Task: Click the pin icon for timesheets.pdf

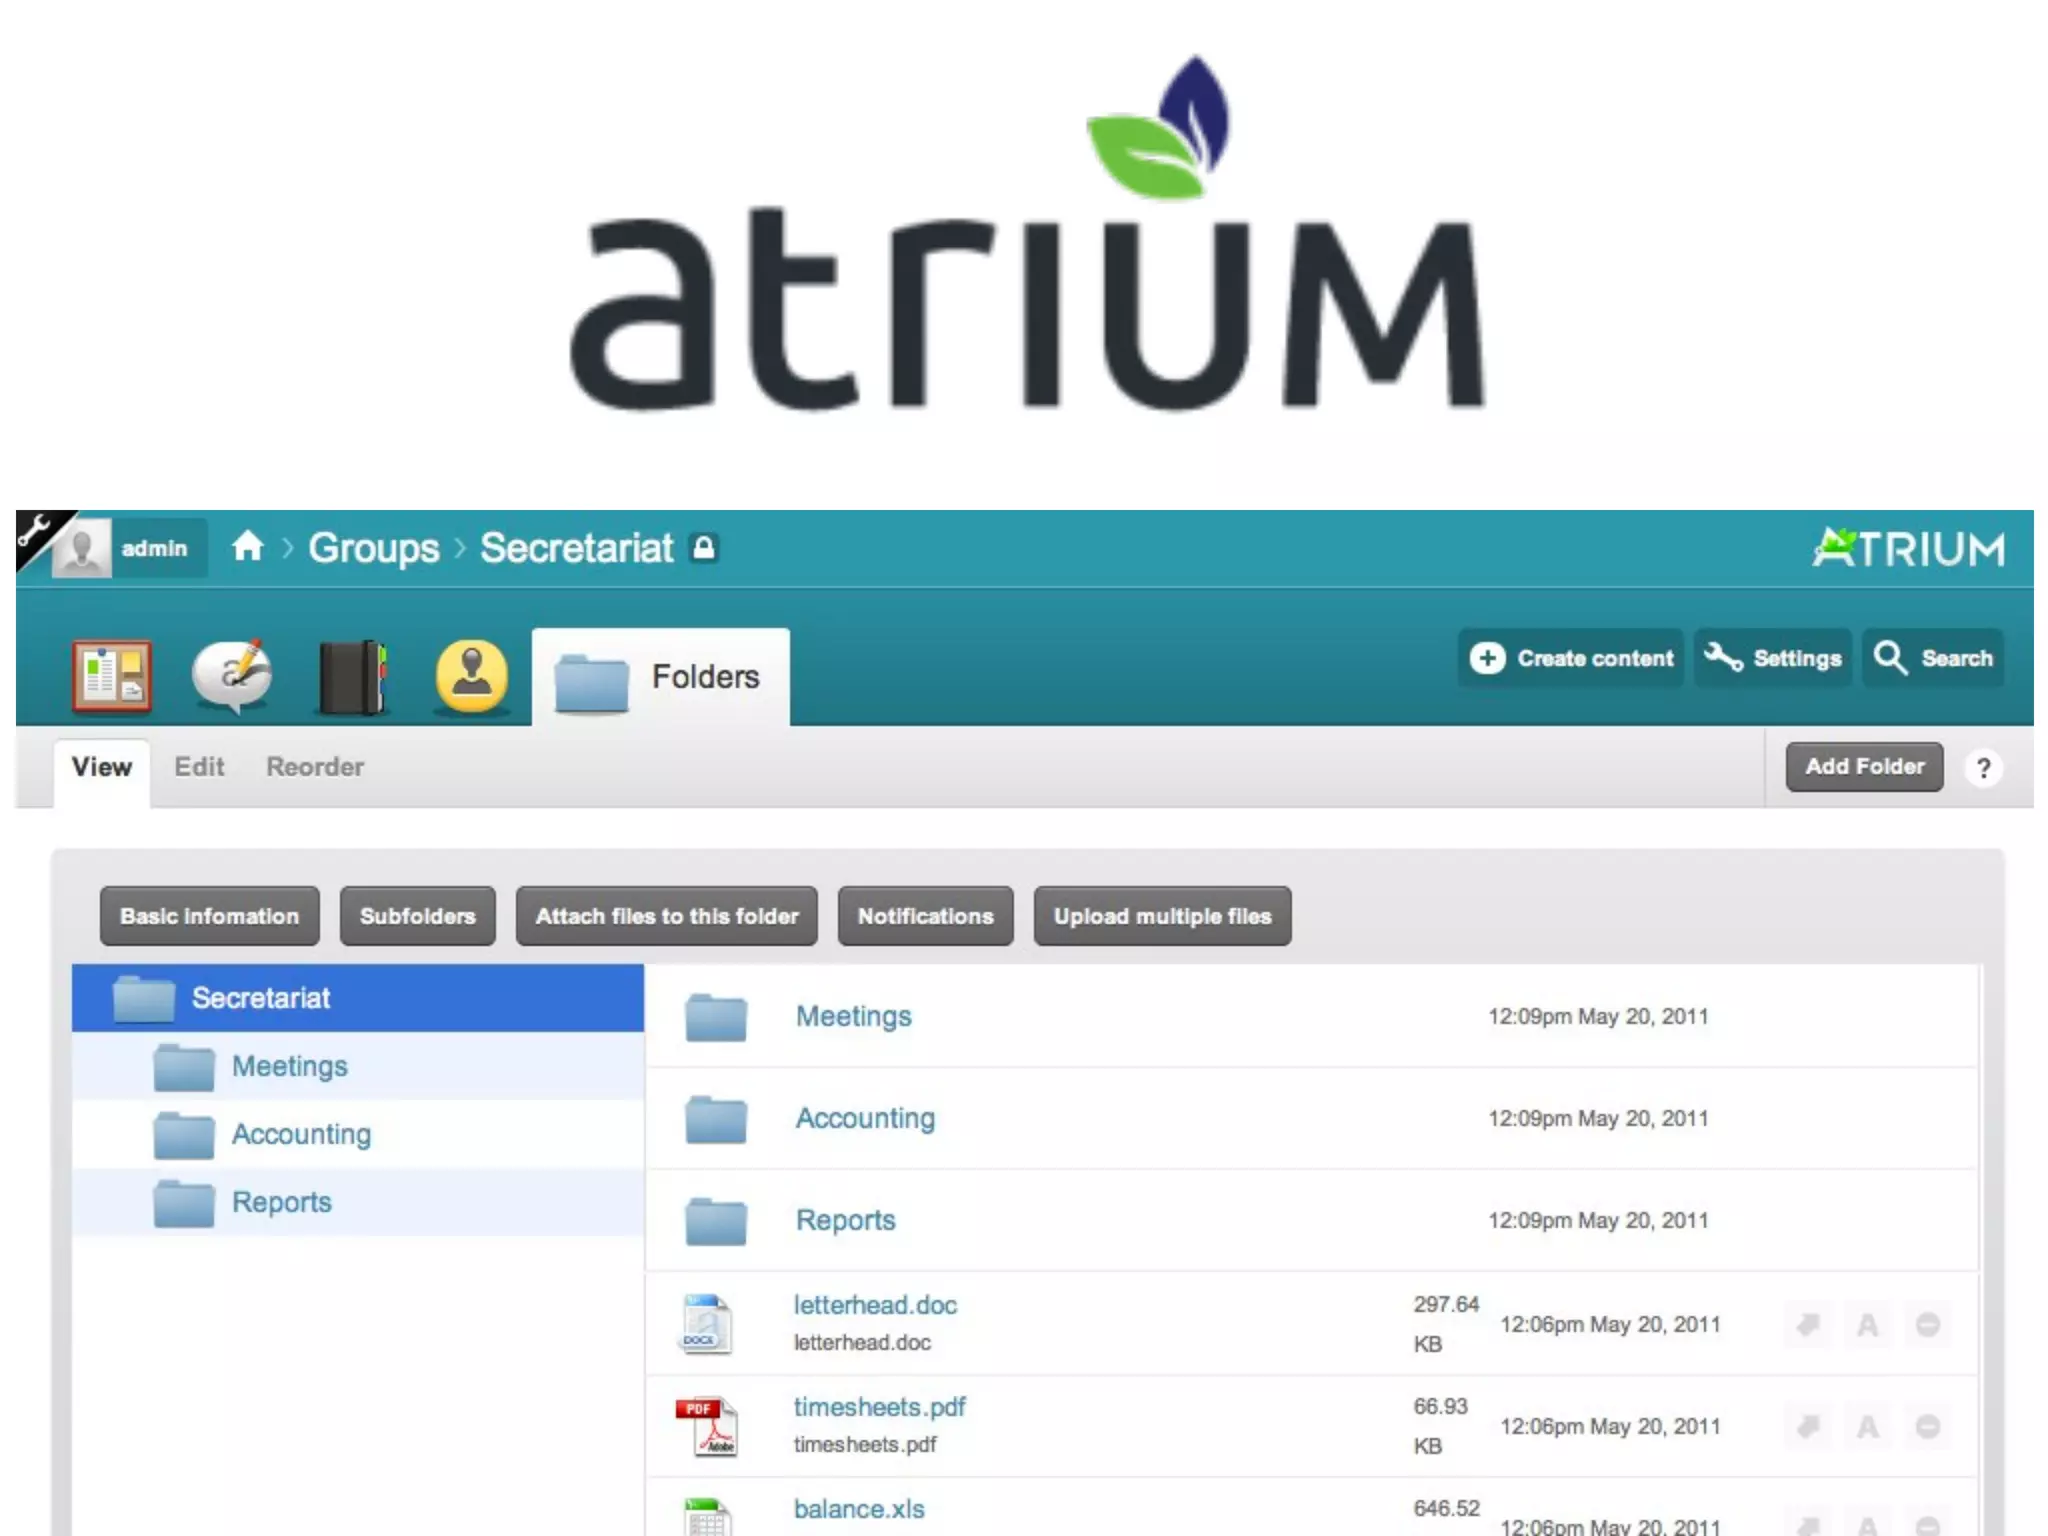Action: [x=1807, y=1427]
